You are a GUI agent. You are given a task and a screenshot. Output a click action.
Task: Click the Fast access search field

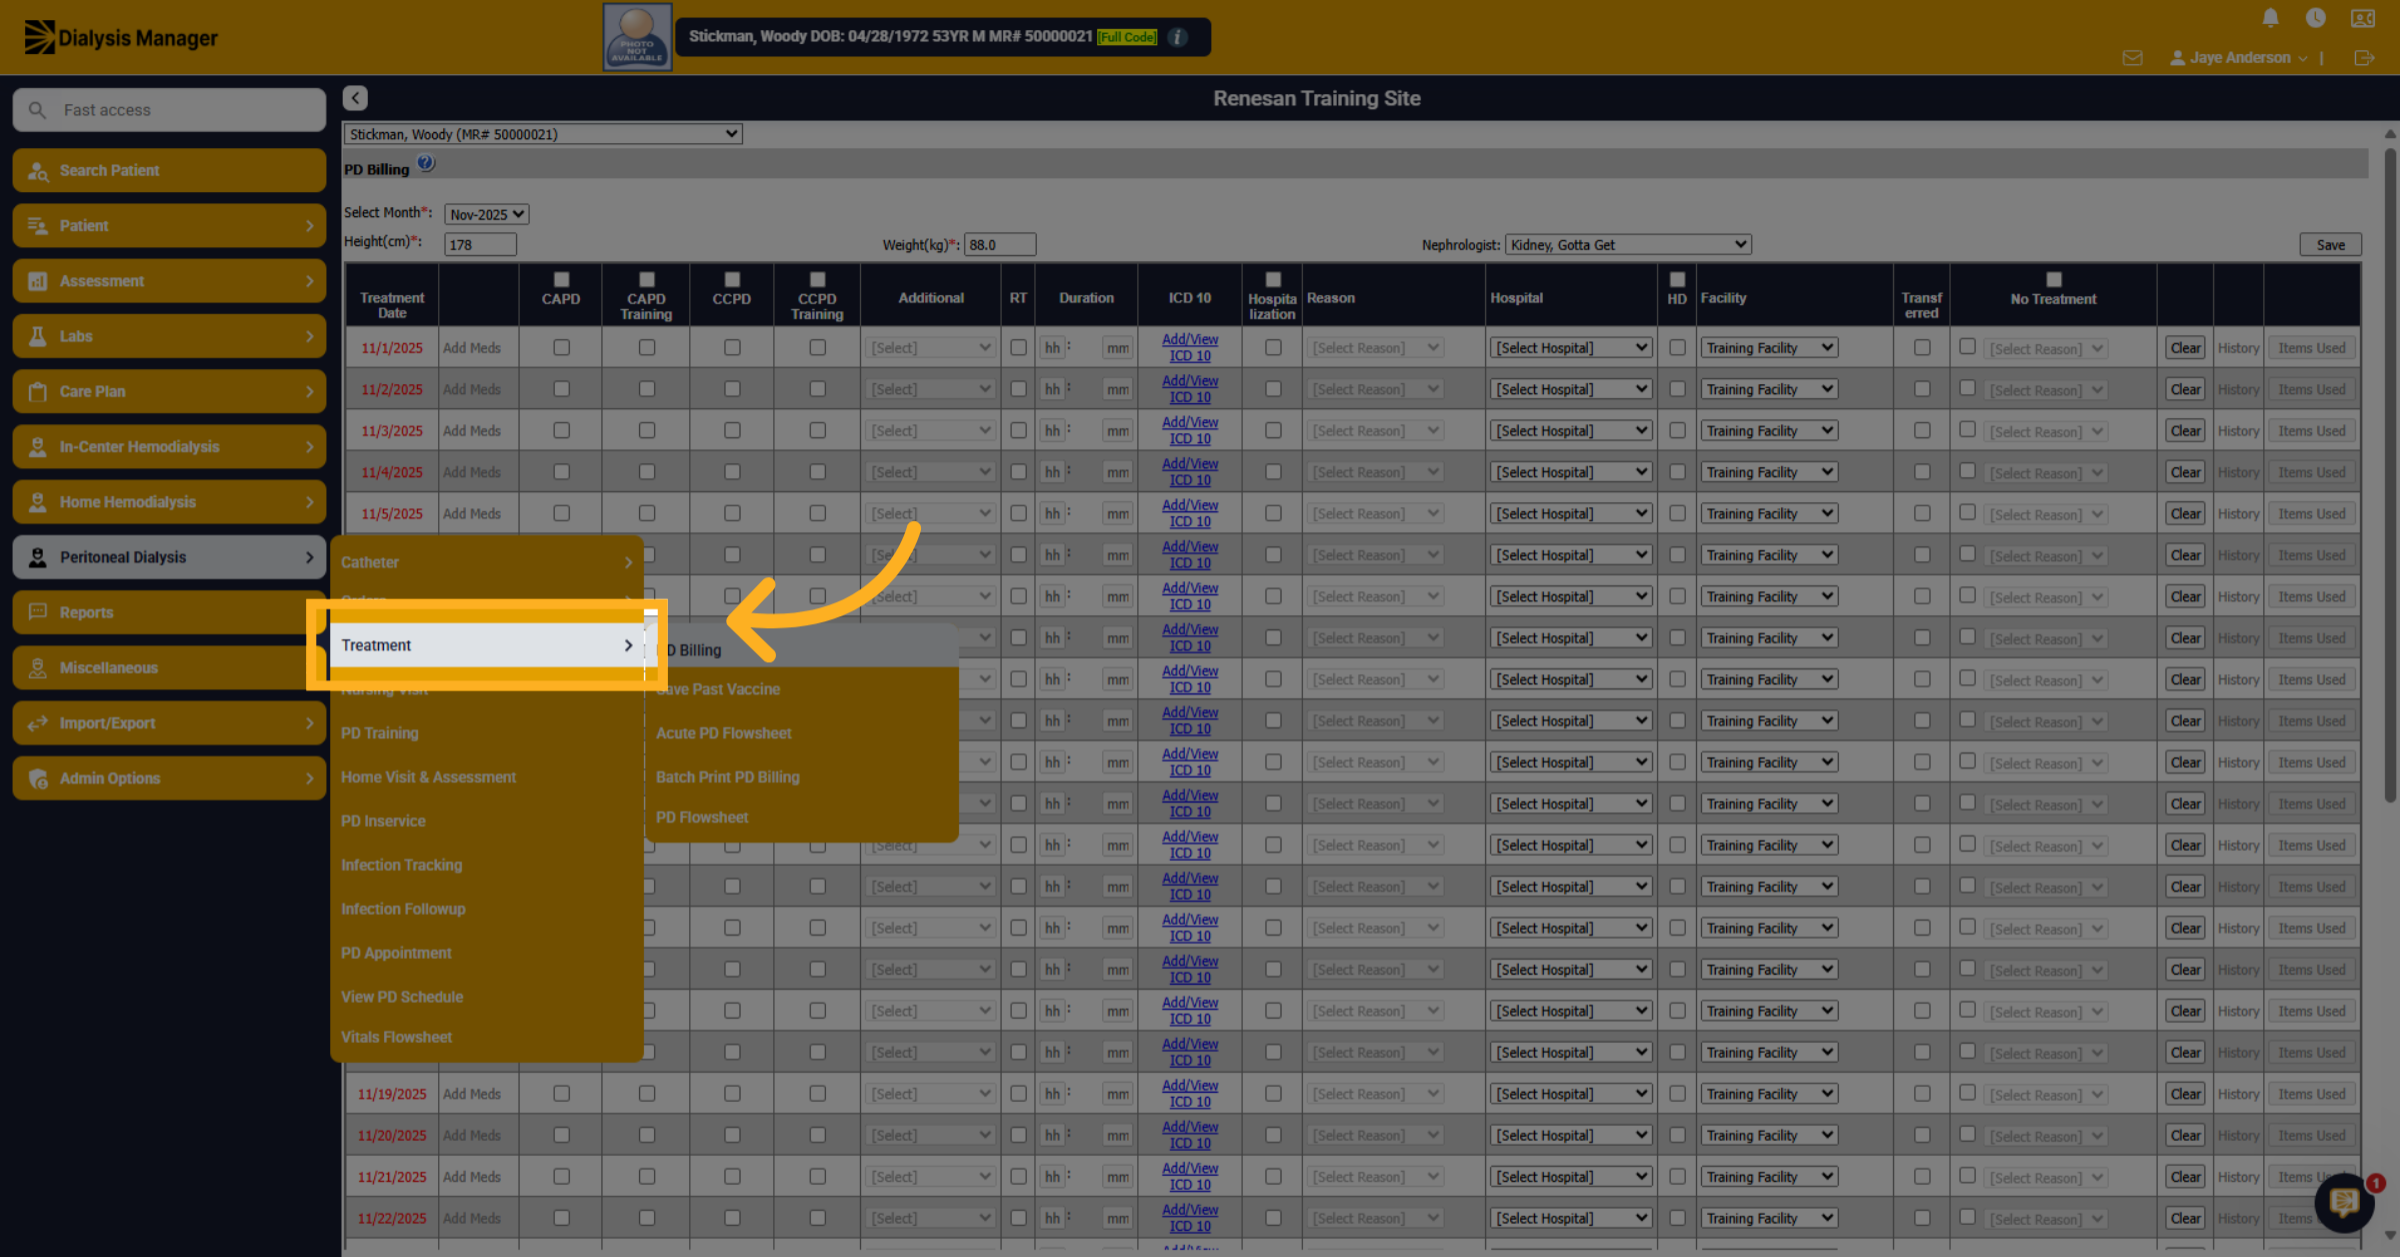(169, 110)
